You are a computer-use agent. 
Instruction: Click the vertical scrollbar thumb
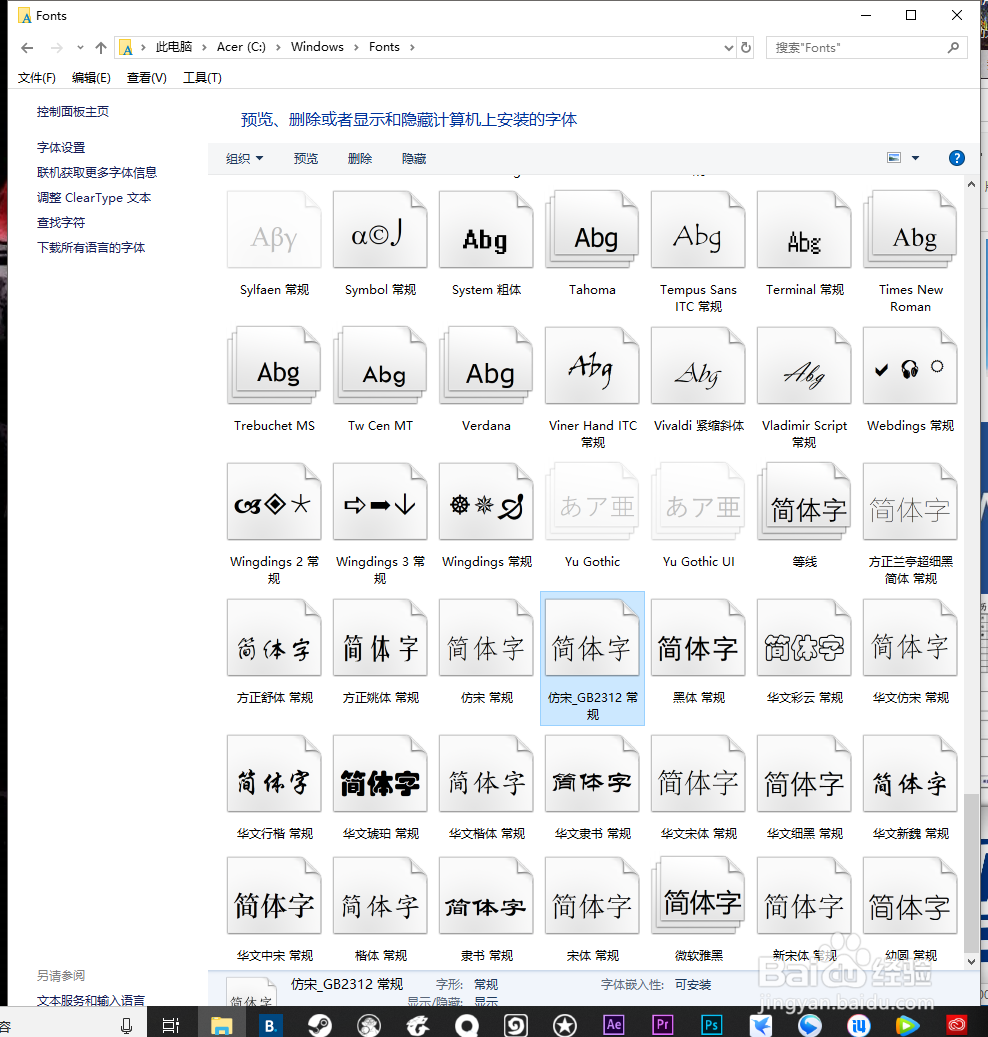coord(971,872)
